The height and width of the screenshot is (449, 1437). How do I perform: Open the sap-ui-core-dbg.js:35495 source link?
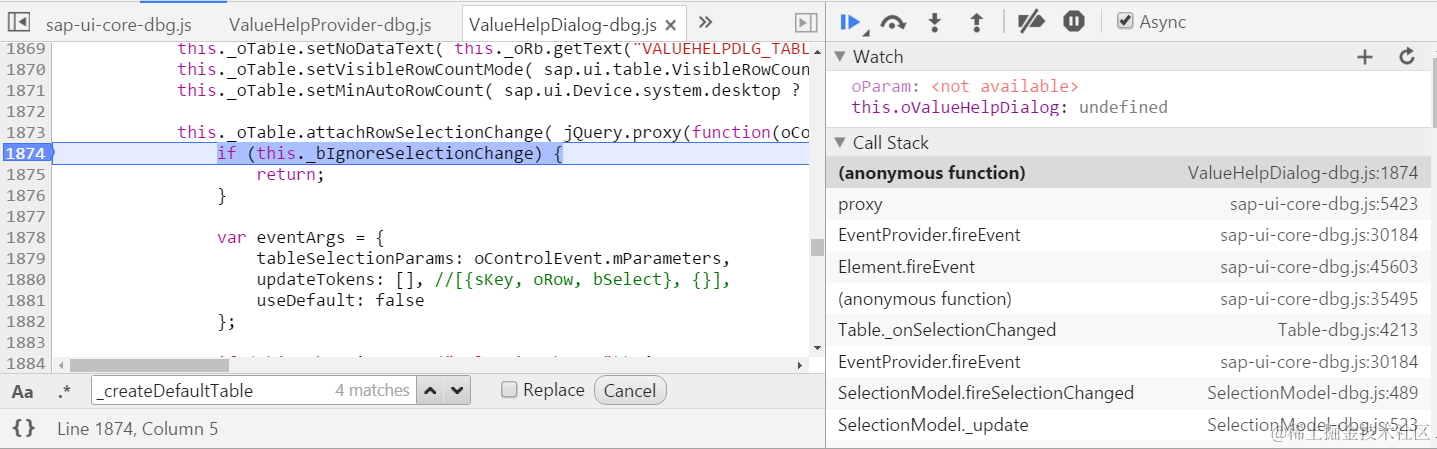[x=1319, y=299]
